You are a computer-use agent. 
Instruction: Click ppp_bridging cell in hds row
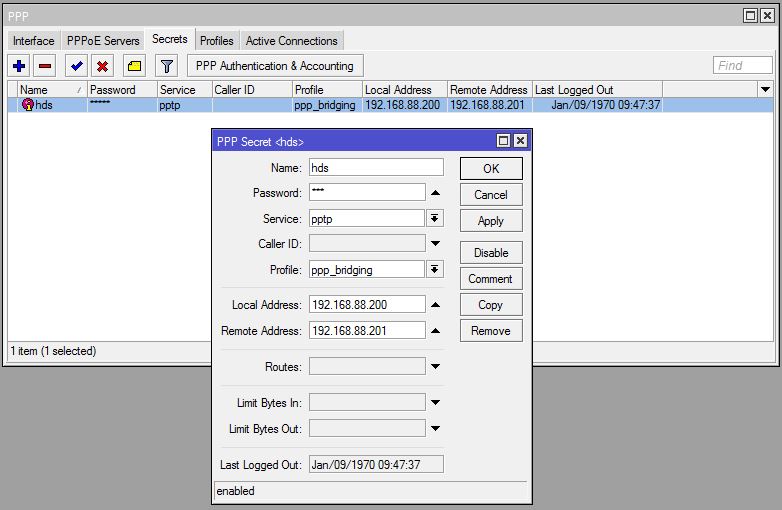coord(325,105)
